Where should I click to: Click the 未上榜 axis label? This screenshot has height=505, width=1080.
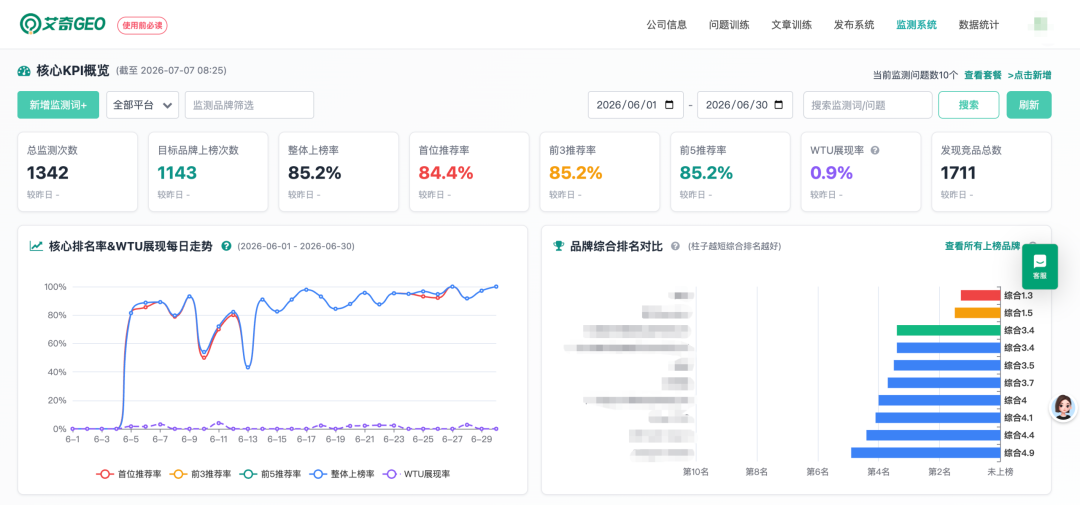tap(1000, 472)
